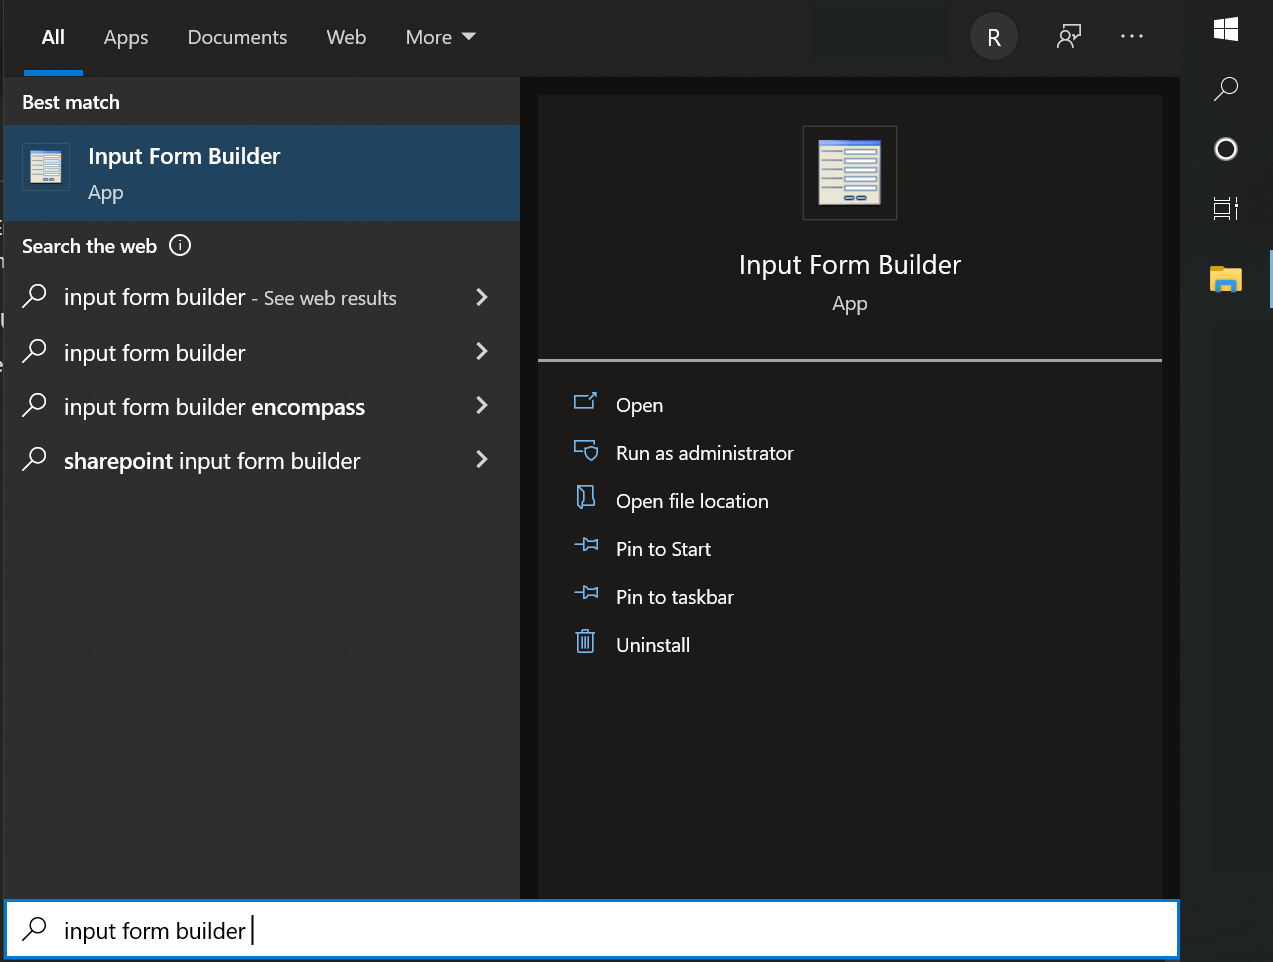1273x962 pixels.
Task: Click Uninstall action
Action: [653, 645]
